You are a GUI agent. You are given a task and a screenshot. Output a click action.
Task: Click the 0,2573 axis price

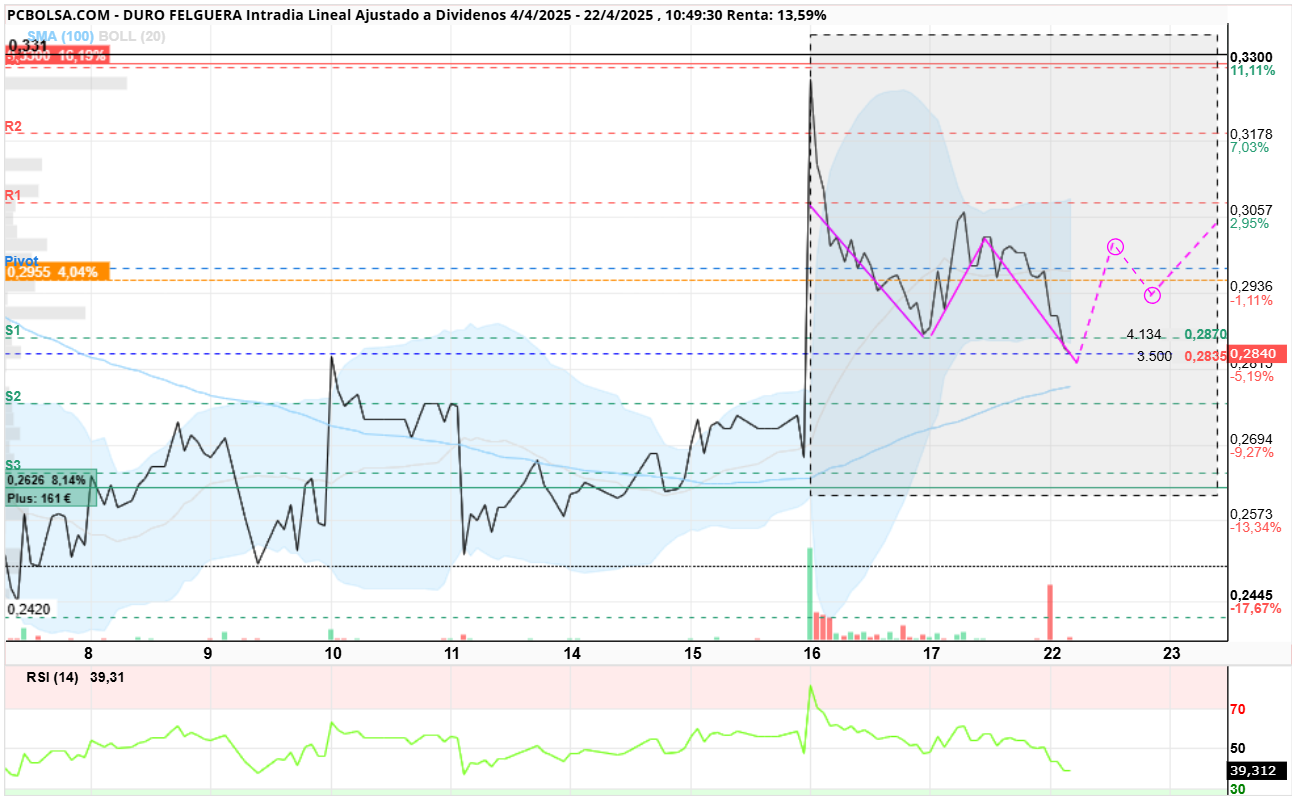[1251, 513]
